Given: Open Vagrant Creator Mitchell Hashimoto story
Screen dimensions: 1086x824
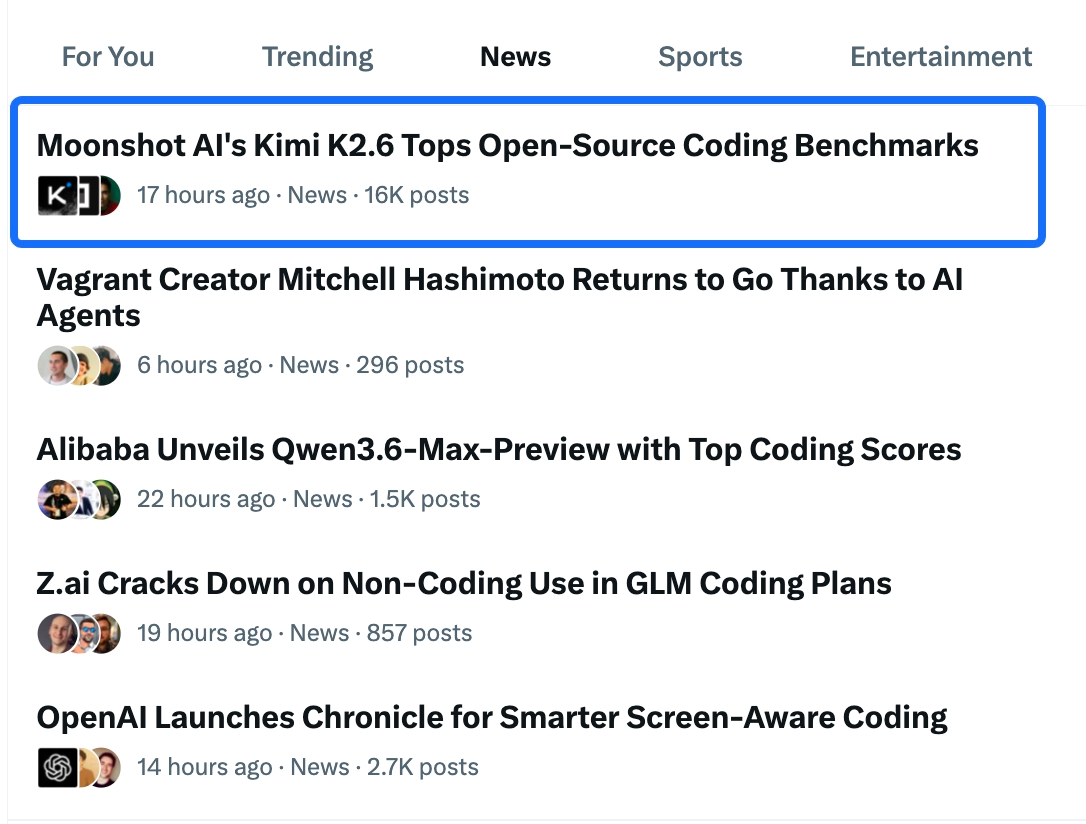Looking at the screenshot, I should click(x=499, y=298).
